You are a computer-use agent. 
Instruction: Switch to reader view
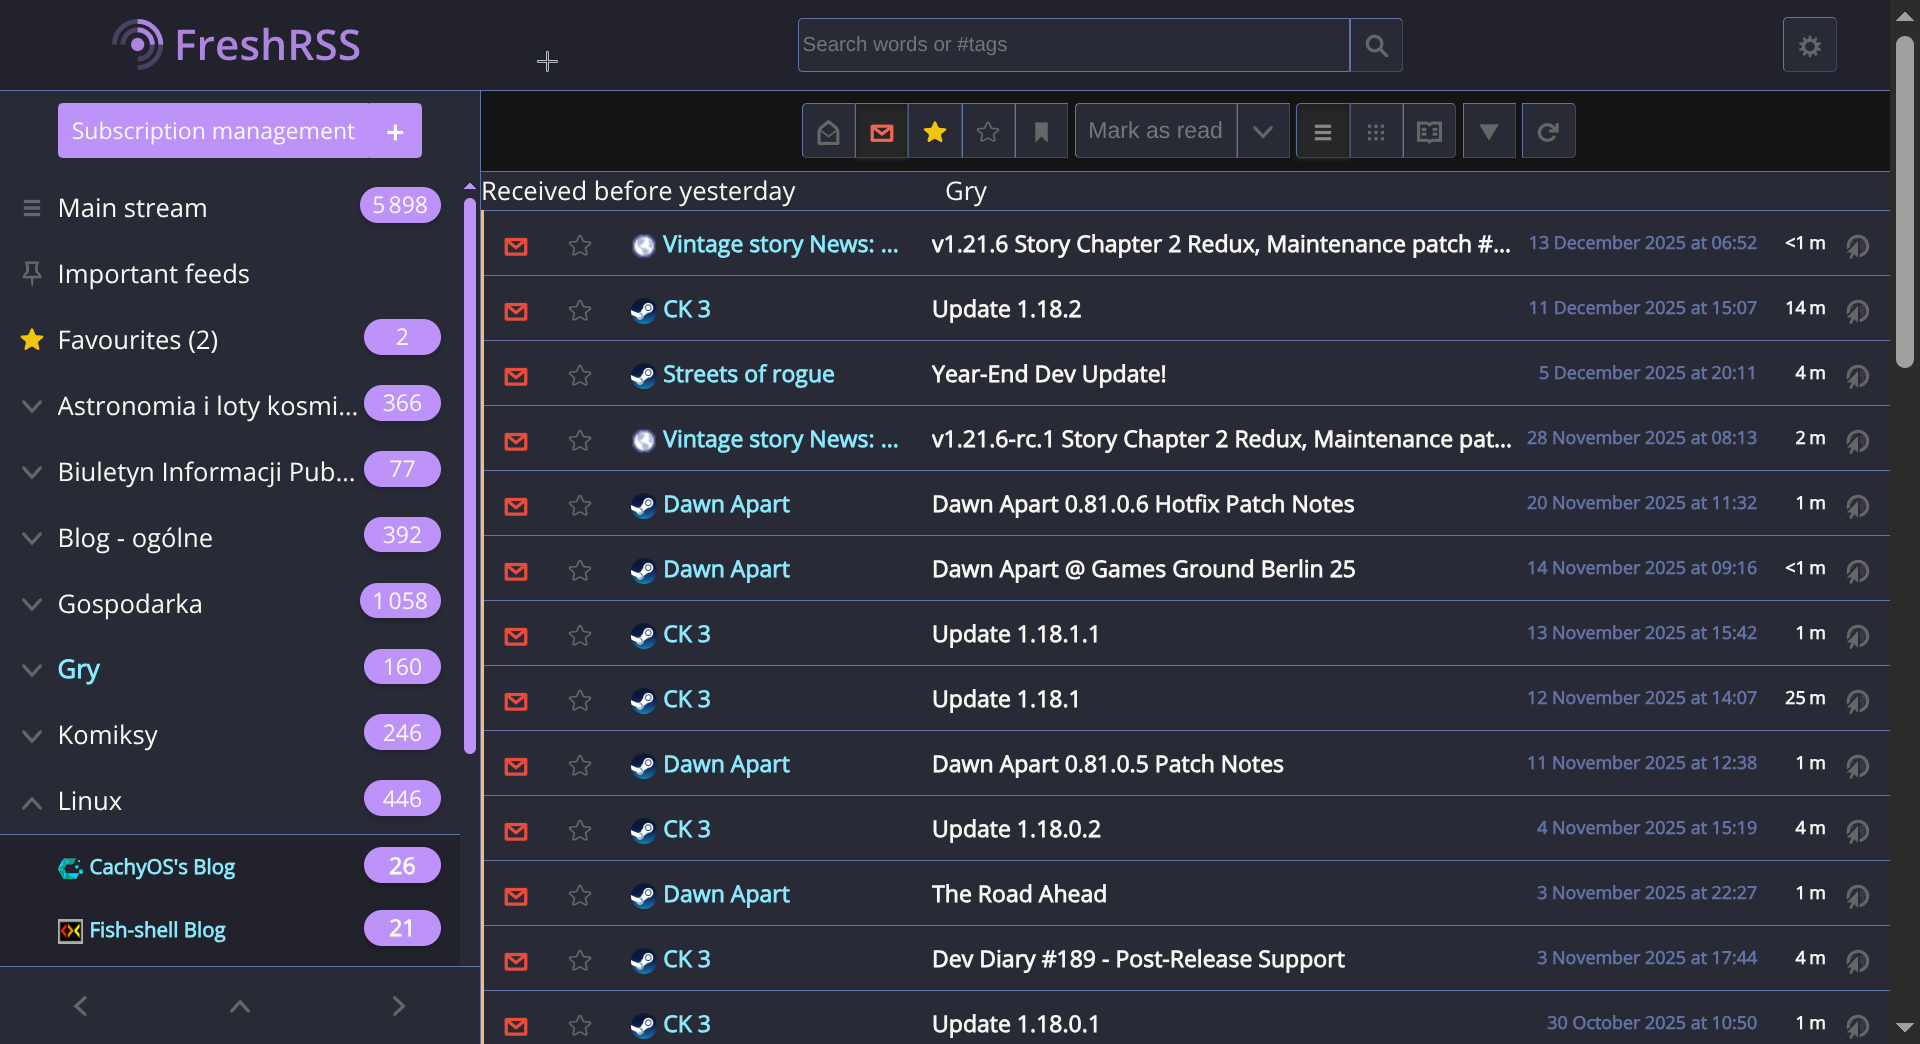[1429, 131]
